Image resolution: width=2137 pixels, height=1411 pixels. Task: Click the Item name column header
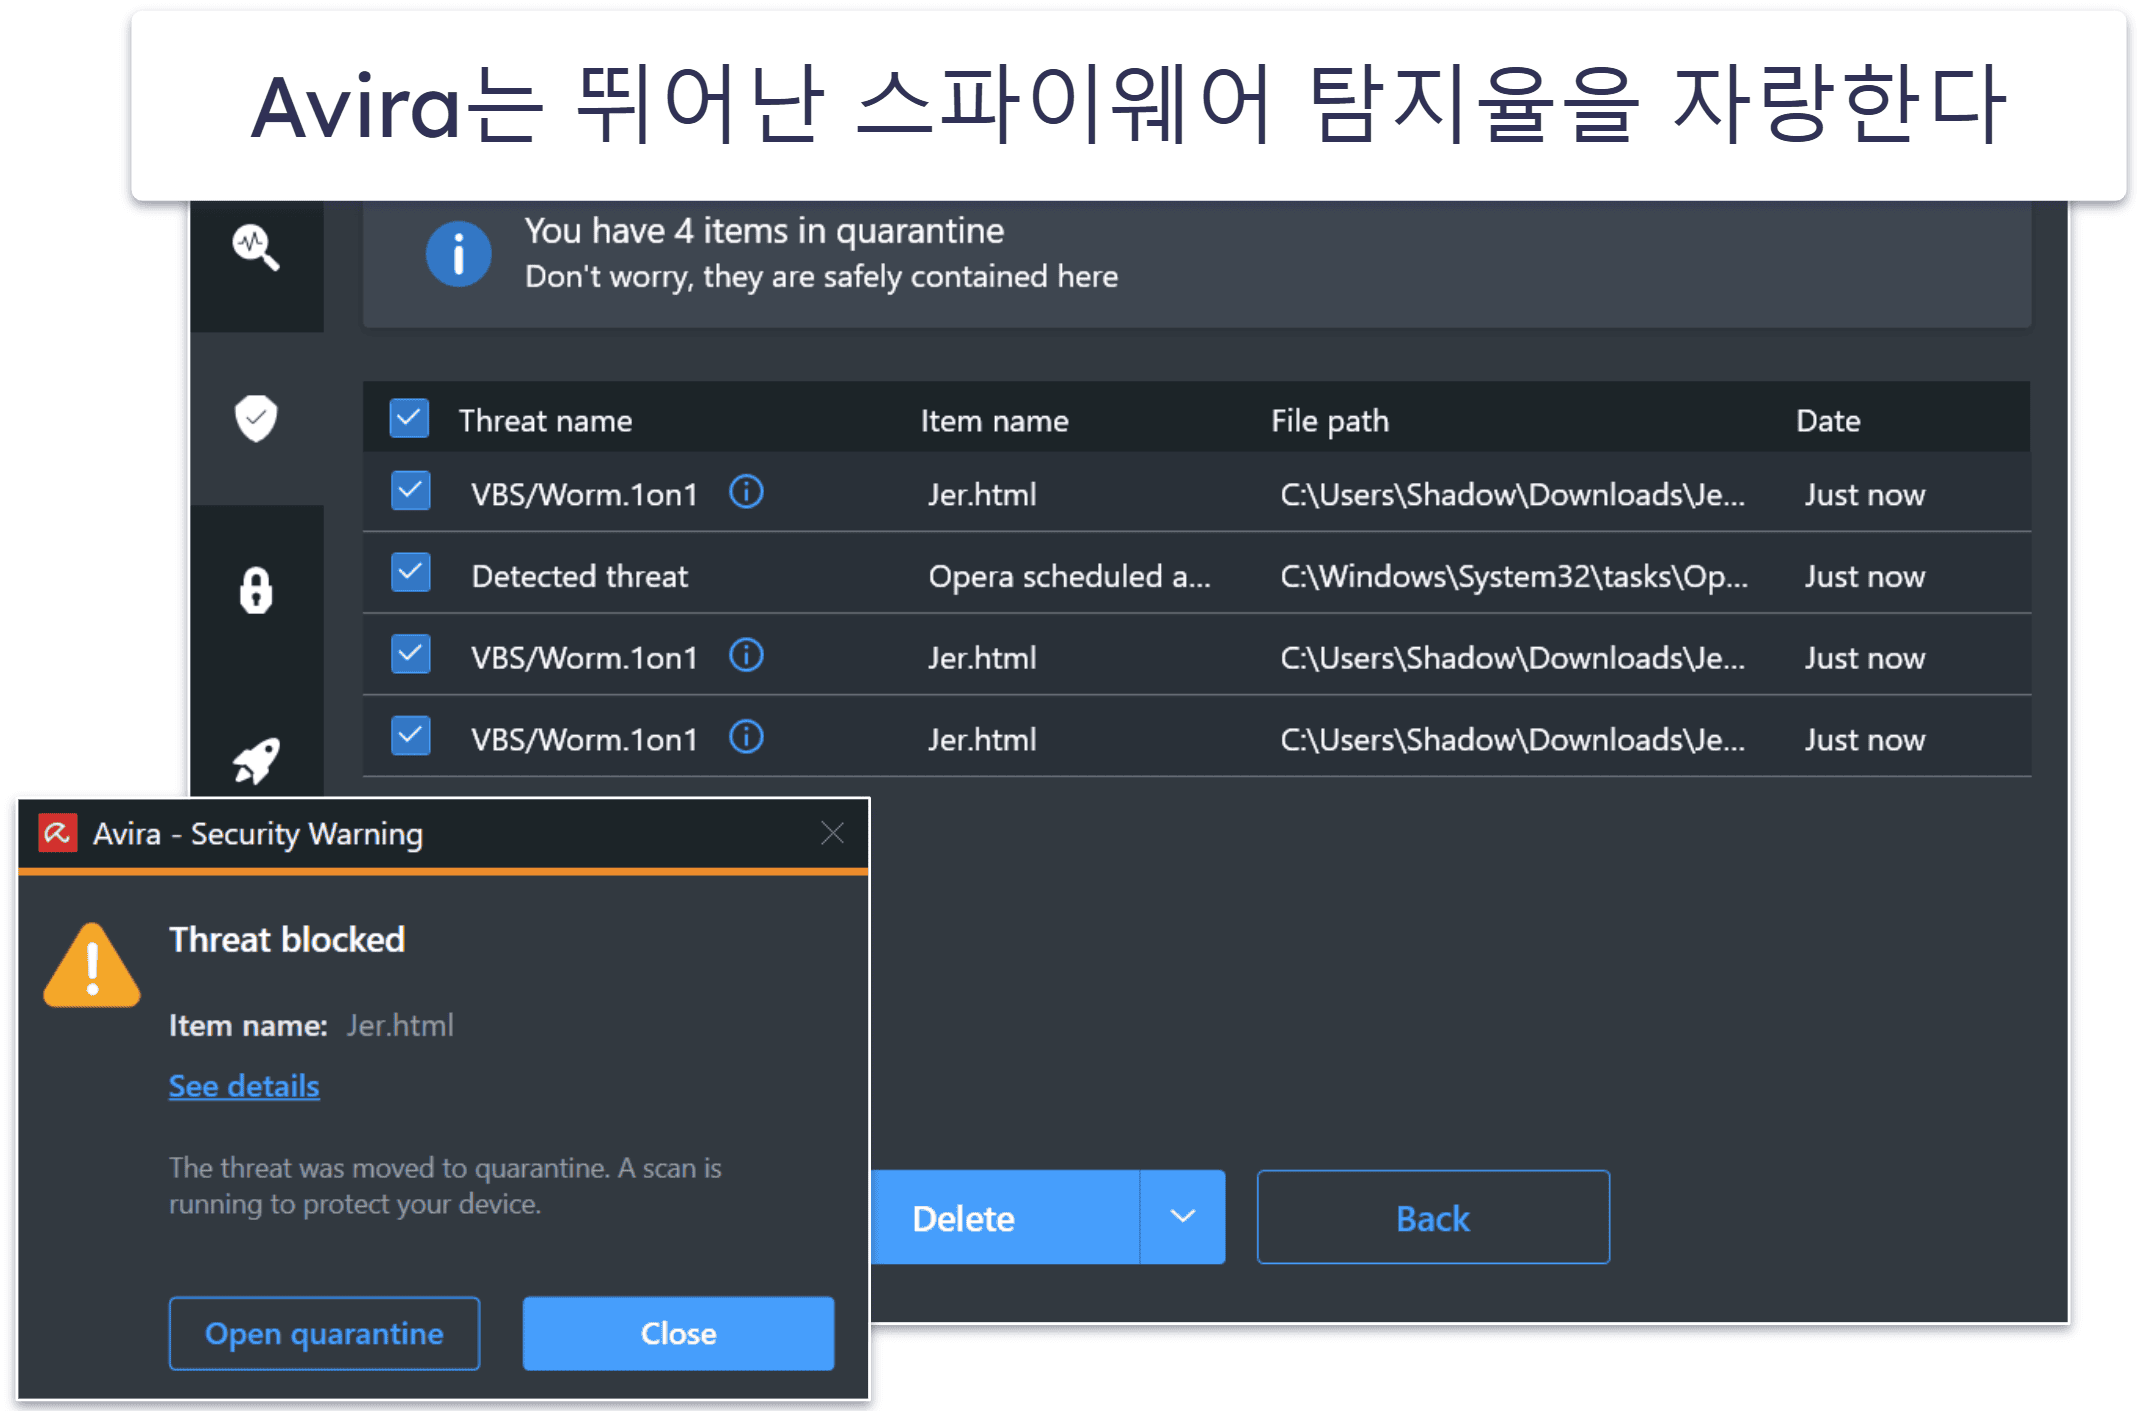(x=994, y=421)
